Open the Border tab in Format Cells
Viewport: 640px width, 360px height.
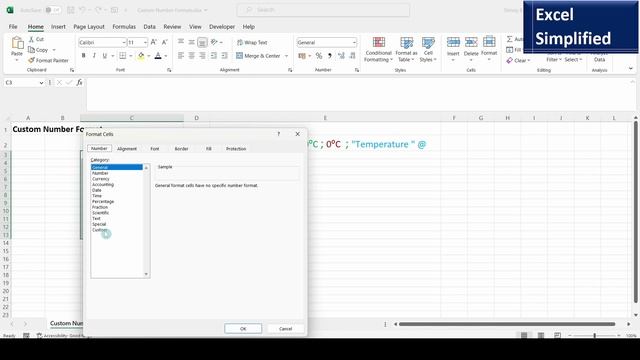[x=182, y=149]
